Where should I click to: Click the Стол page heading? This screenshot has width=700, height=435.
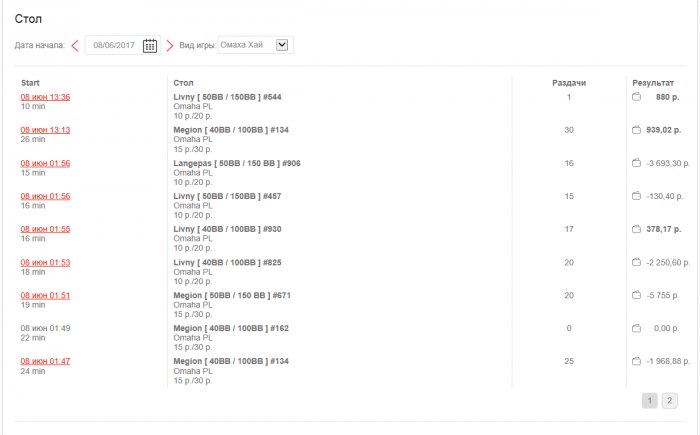pos(28,19)
